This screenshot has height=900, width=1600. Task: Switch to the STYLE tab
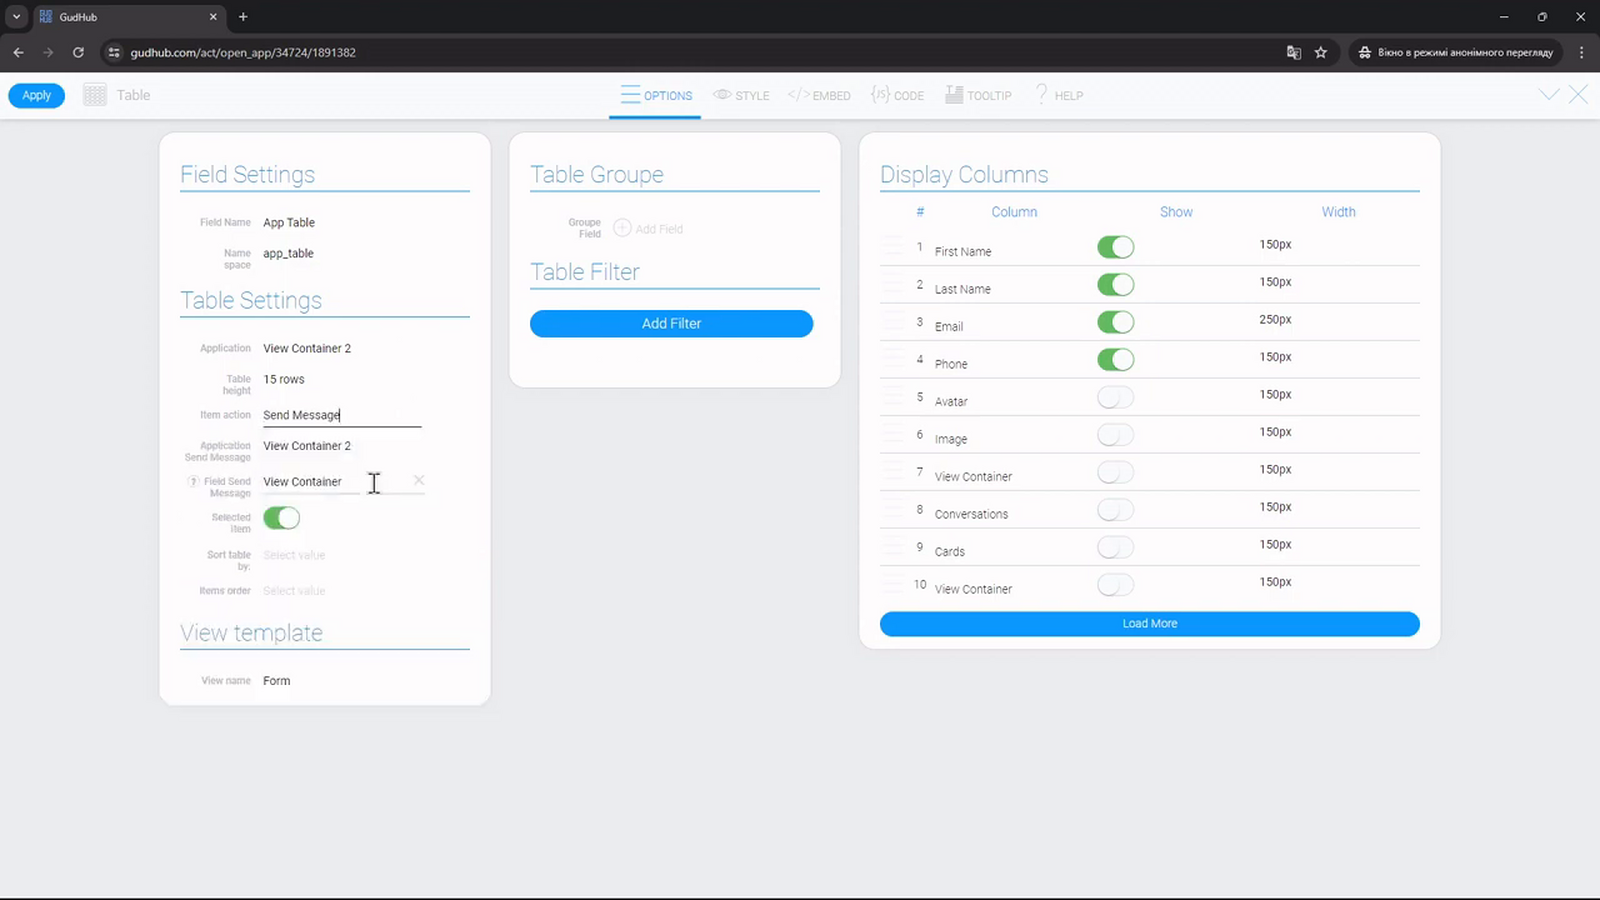coord(742,95)
